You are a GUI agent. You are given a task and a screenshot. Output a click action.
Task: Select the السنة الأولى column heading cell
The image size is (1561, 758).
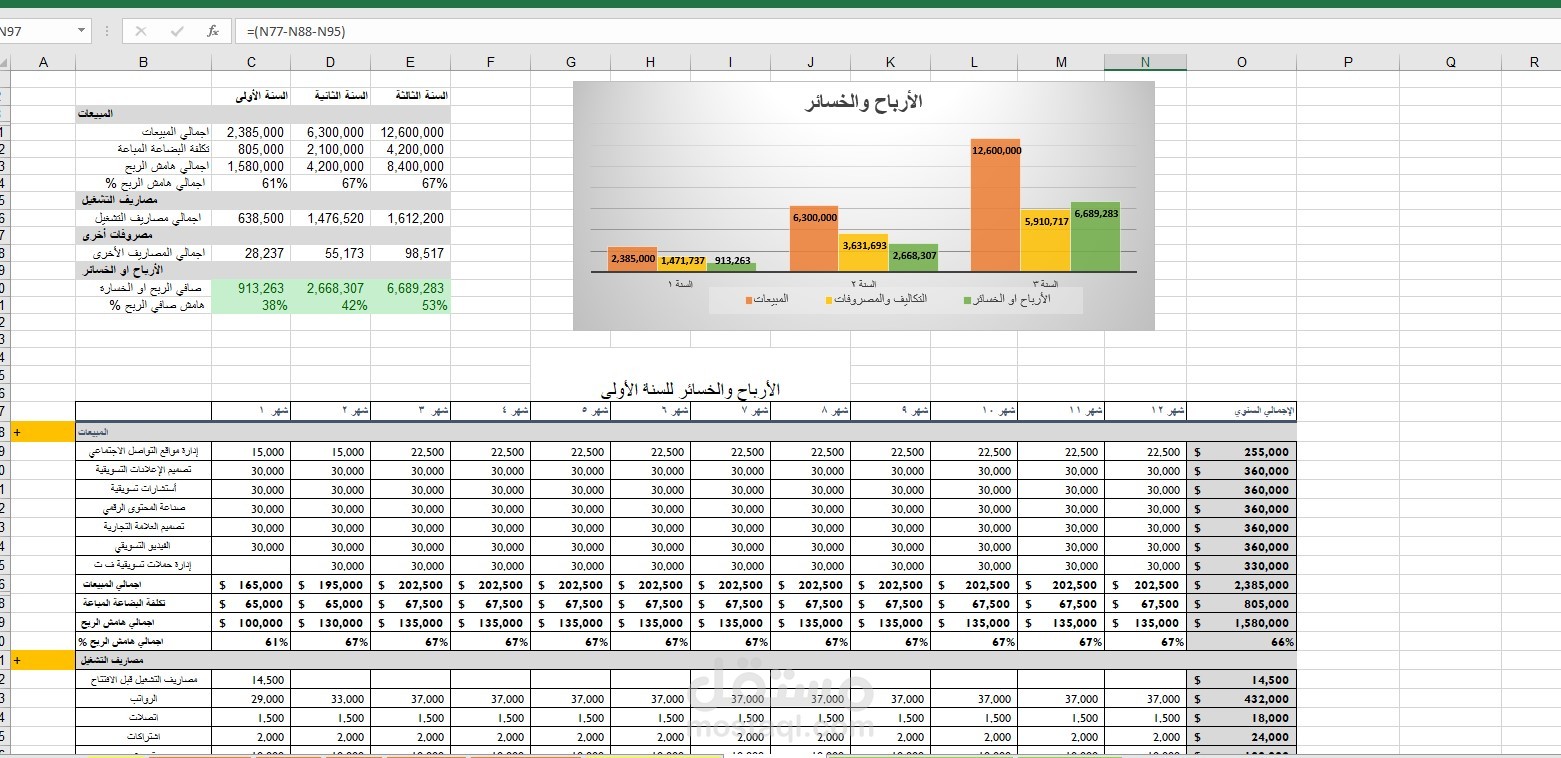[x=251, y=96]
